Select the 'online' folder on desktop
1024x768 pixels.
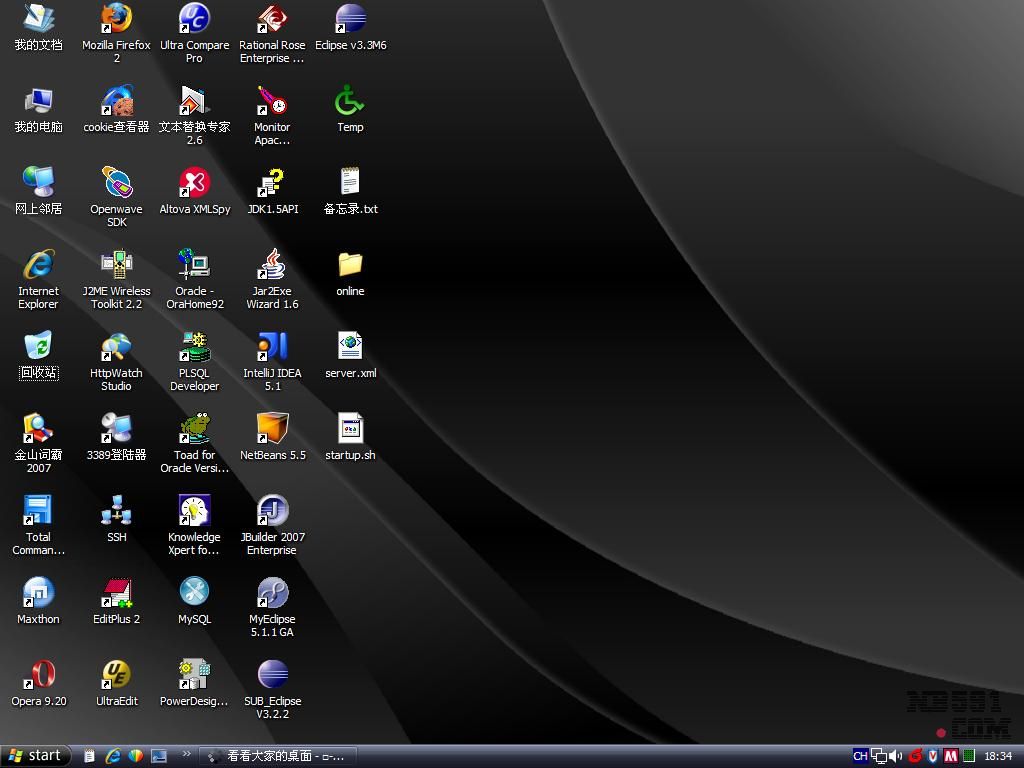350,265
